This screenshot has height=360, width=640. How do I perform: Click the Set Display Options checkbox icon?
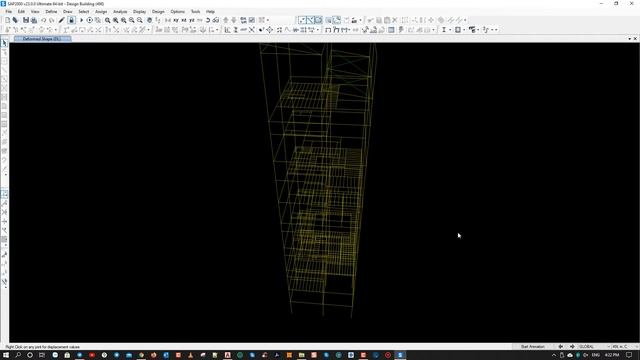click(252, 20)
